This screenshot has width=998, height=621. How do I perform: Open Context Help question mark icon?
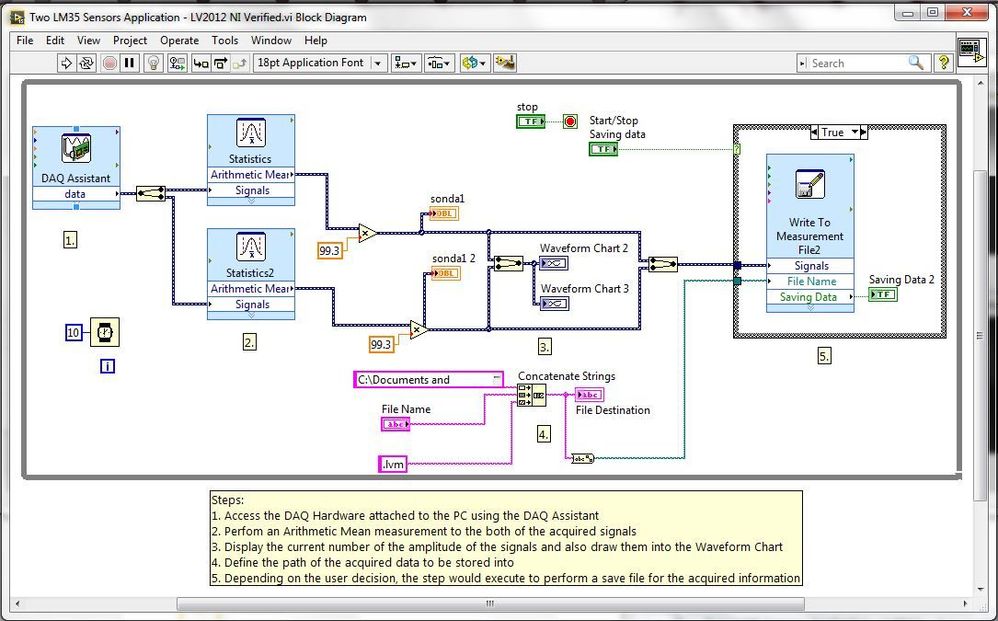click(x=943, y=62)
